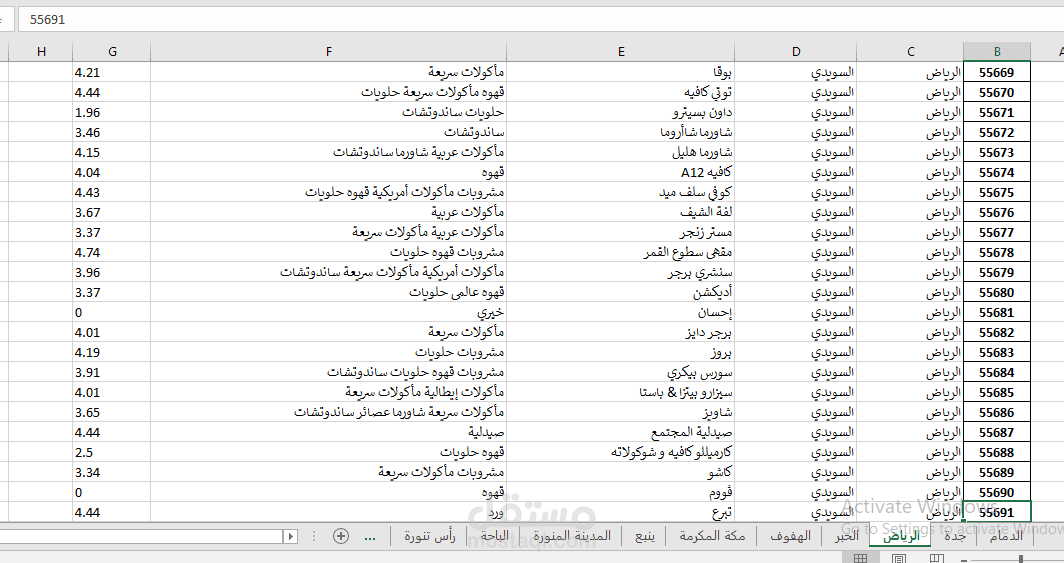Select the cell with name كاشو

[620, 472]
